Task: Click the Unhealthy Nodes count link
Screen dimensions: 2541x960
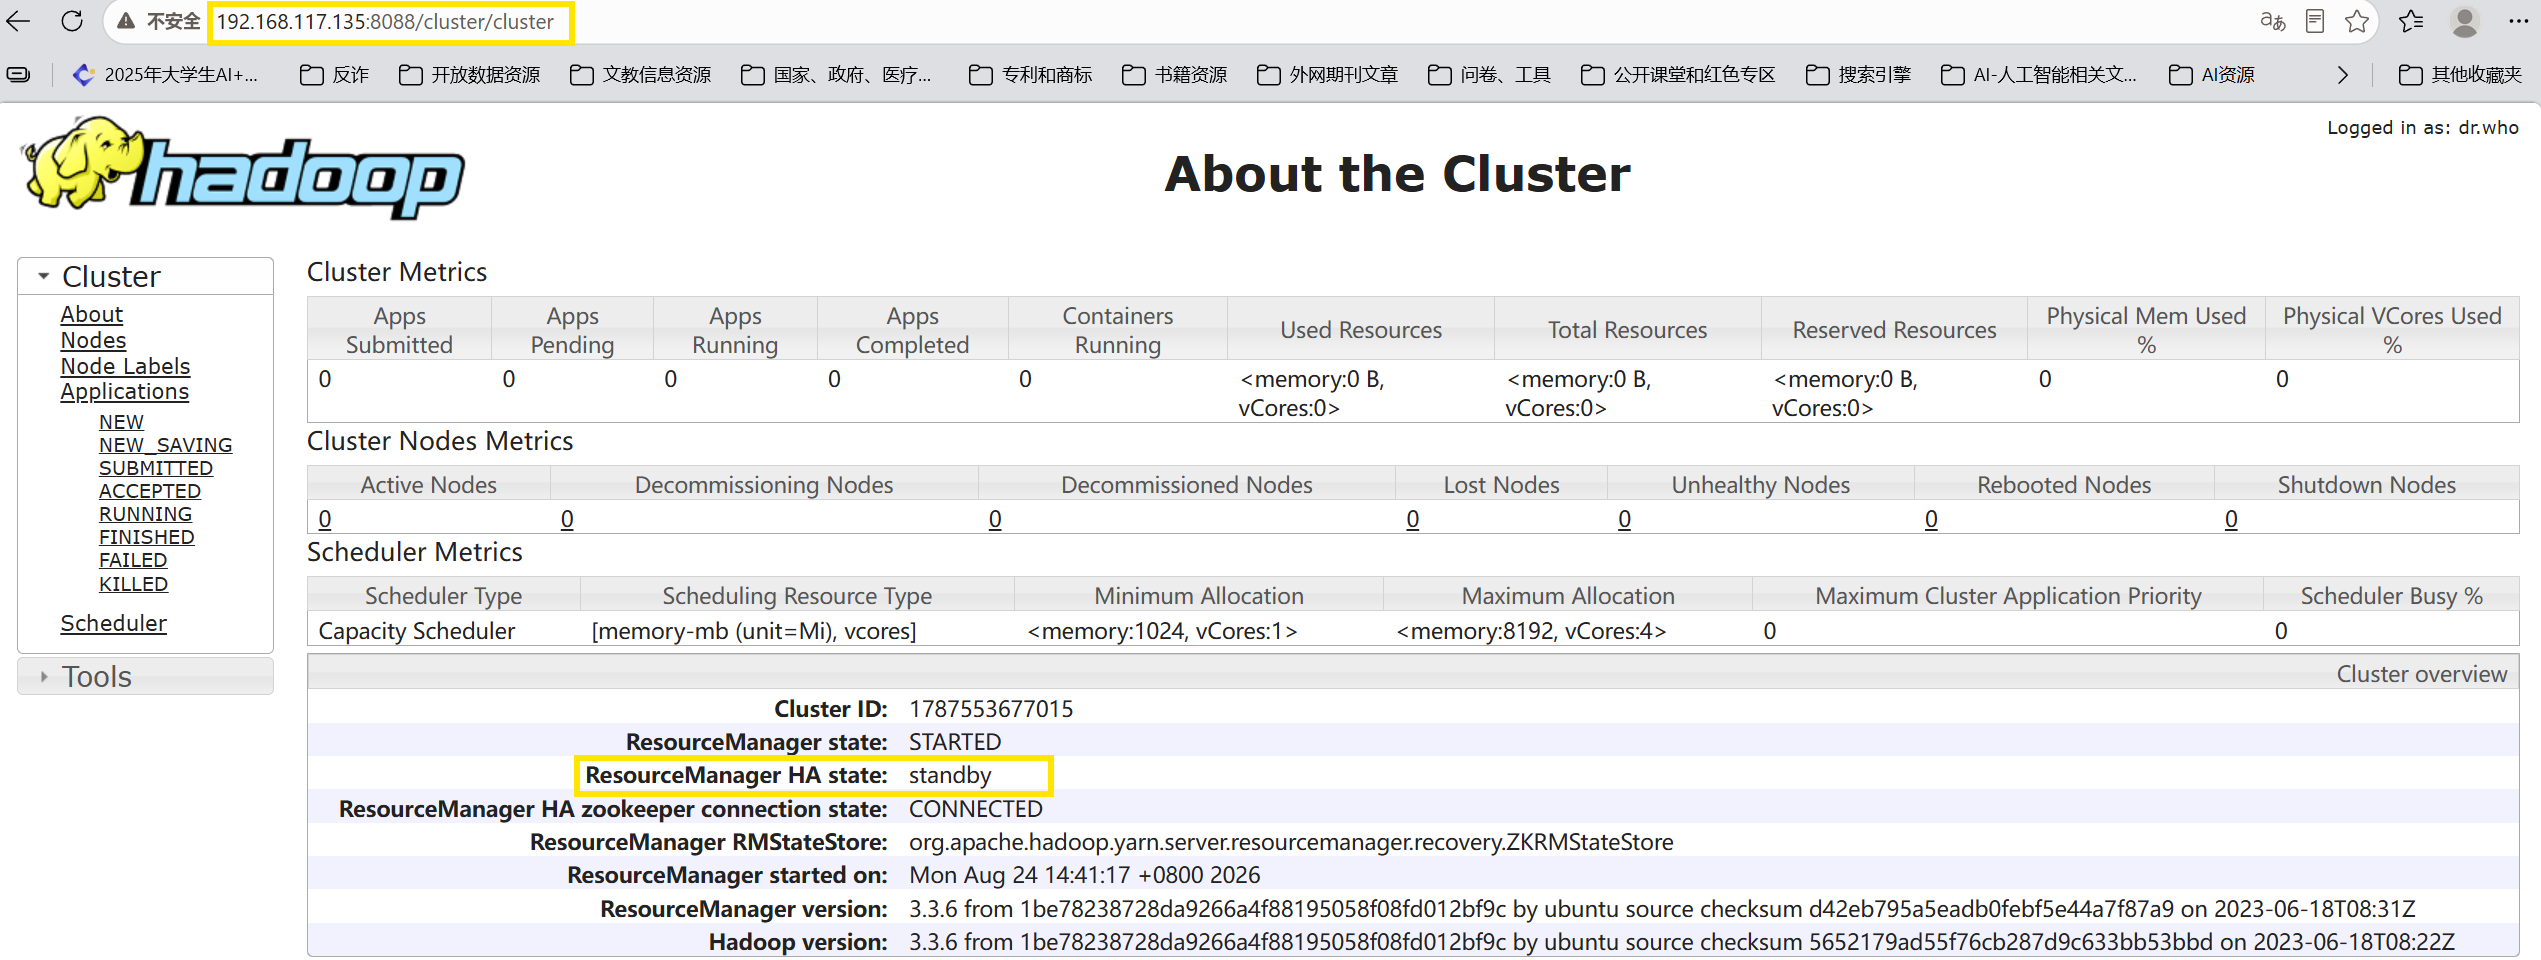Action: [1625, 519]
